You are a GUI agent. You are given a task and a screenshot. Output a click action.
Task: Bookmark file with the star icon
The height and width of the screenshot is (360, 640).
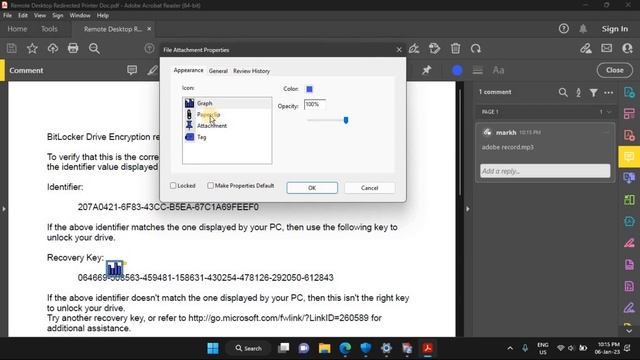(32, 49)
